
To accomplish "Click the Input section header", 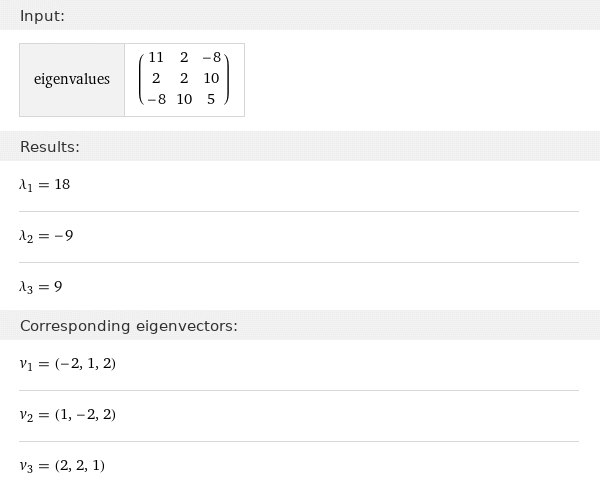I will pos(42,16).
